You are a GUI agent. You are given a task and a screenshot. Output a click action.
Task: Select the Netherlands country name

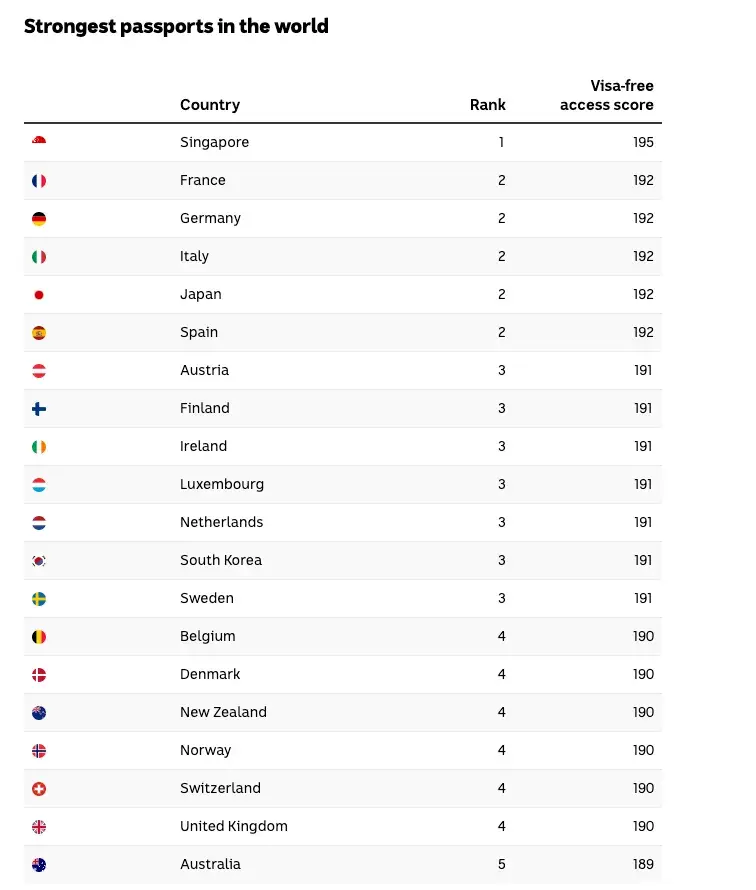coord(221,522)
